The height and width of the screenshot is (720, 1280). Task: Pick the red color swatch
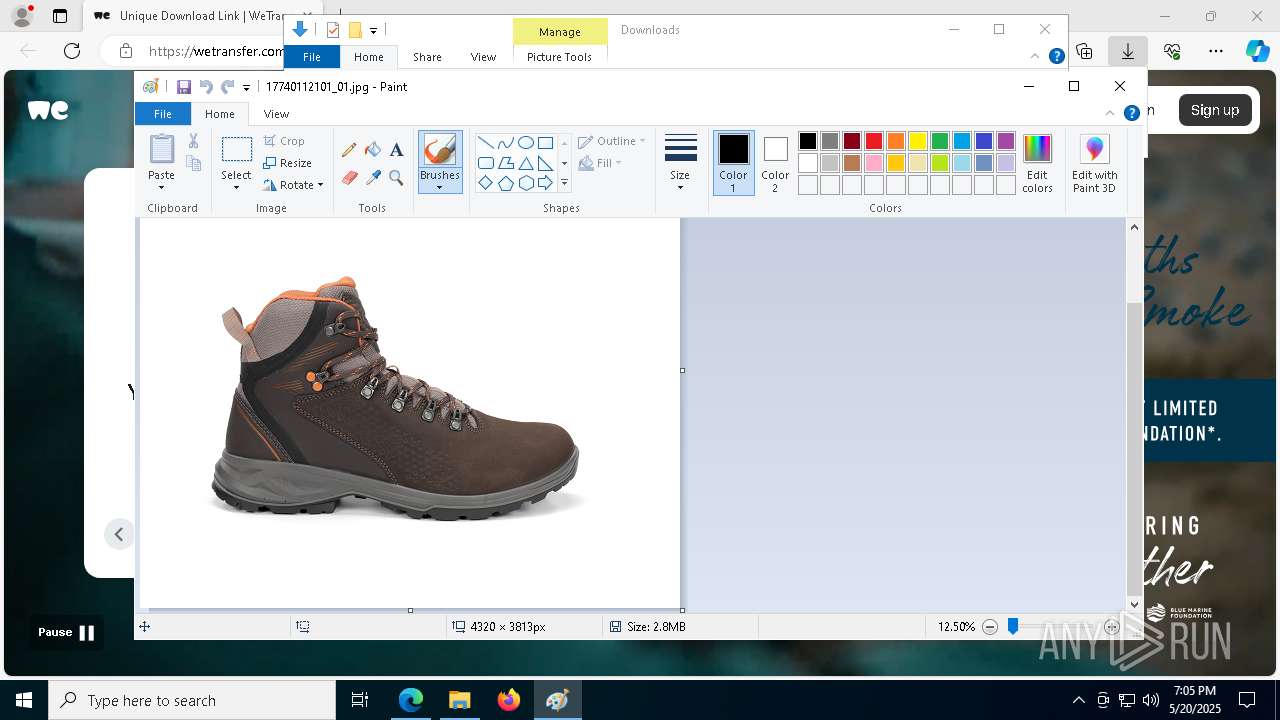pyautogui.click(x=874, y=141)
